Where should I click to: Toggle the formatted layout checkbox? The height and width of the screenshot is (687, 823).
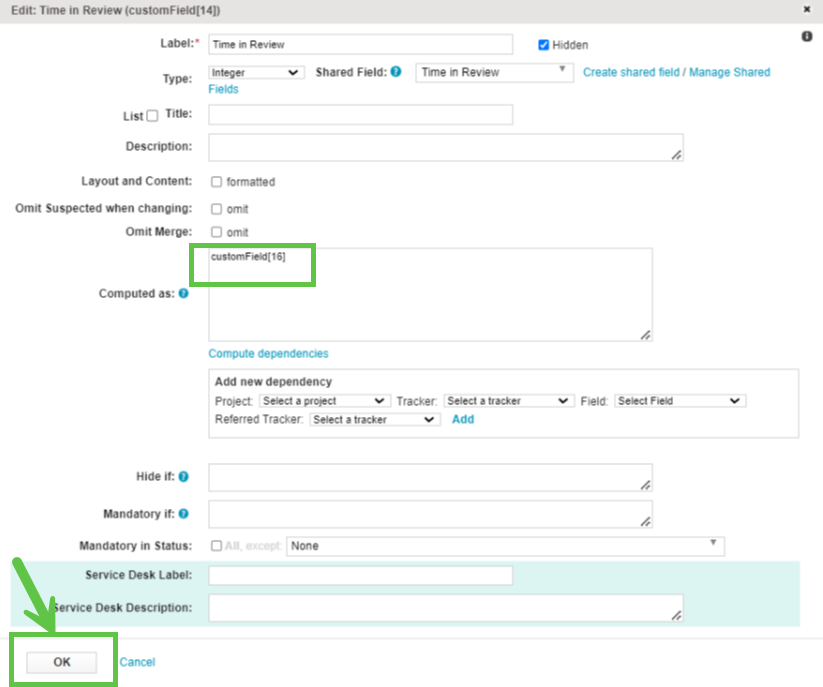pyautogui.click(x=216, y=182)
